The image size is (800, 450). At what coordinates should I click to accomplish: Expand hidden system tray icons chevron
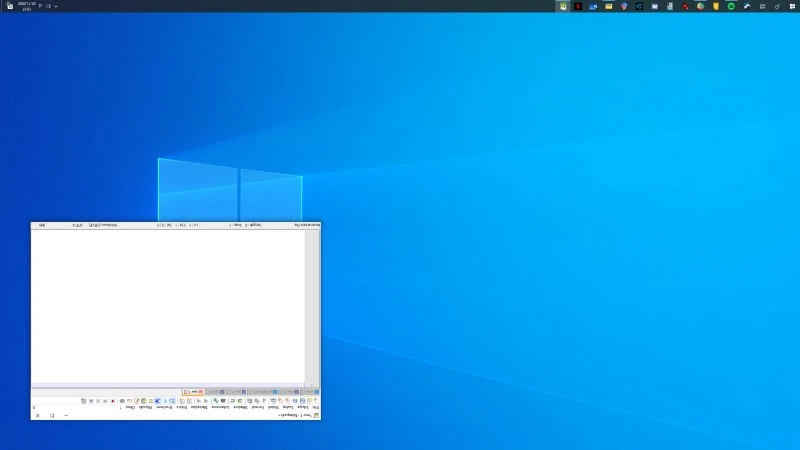[55, 6]
